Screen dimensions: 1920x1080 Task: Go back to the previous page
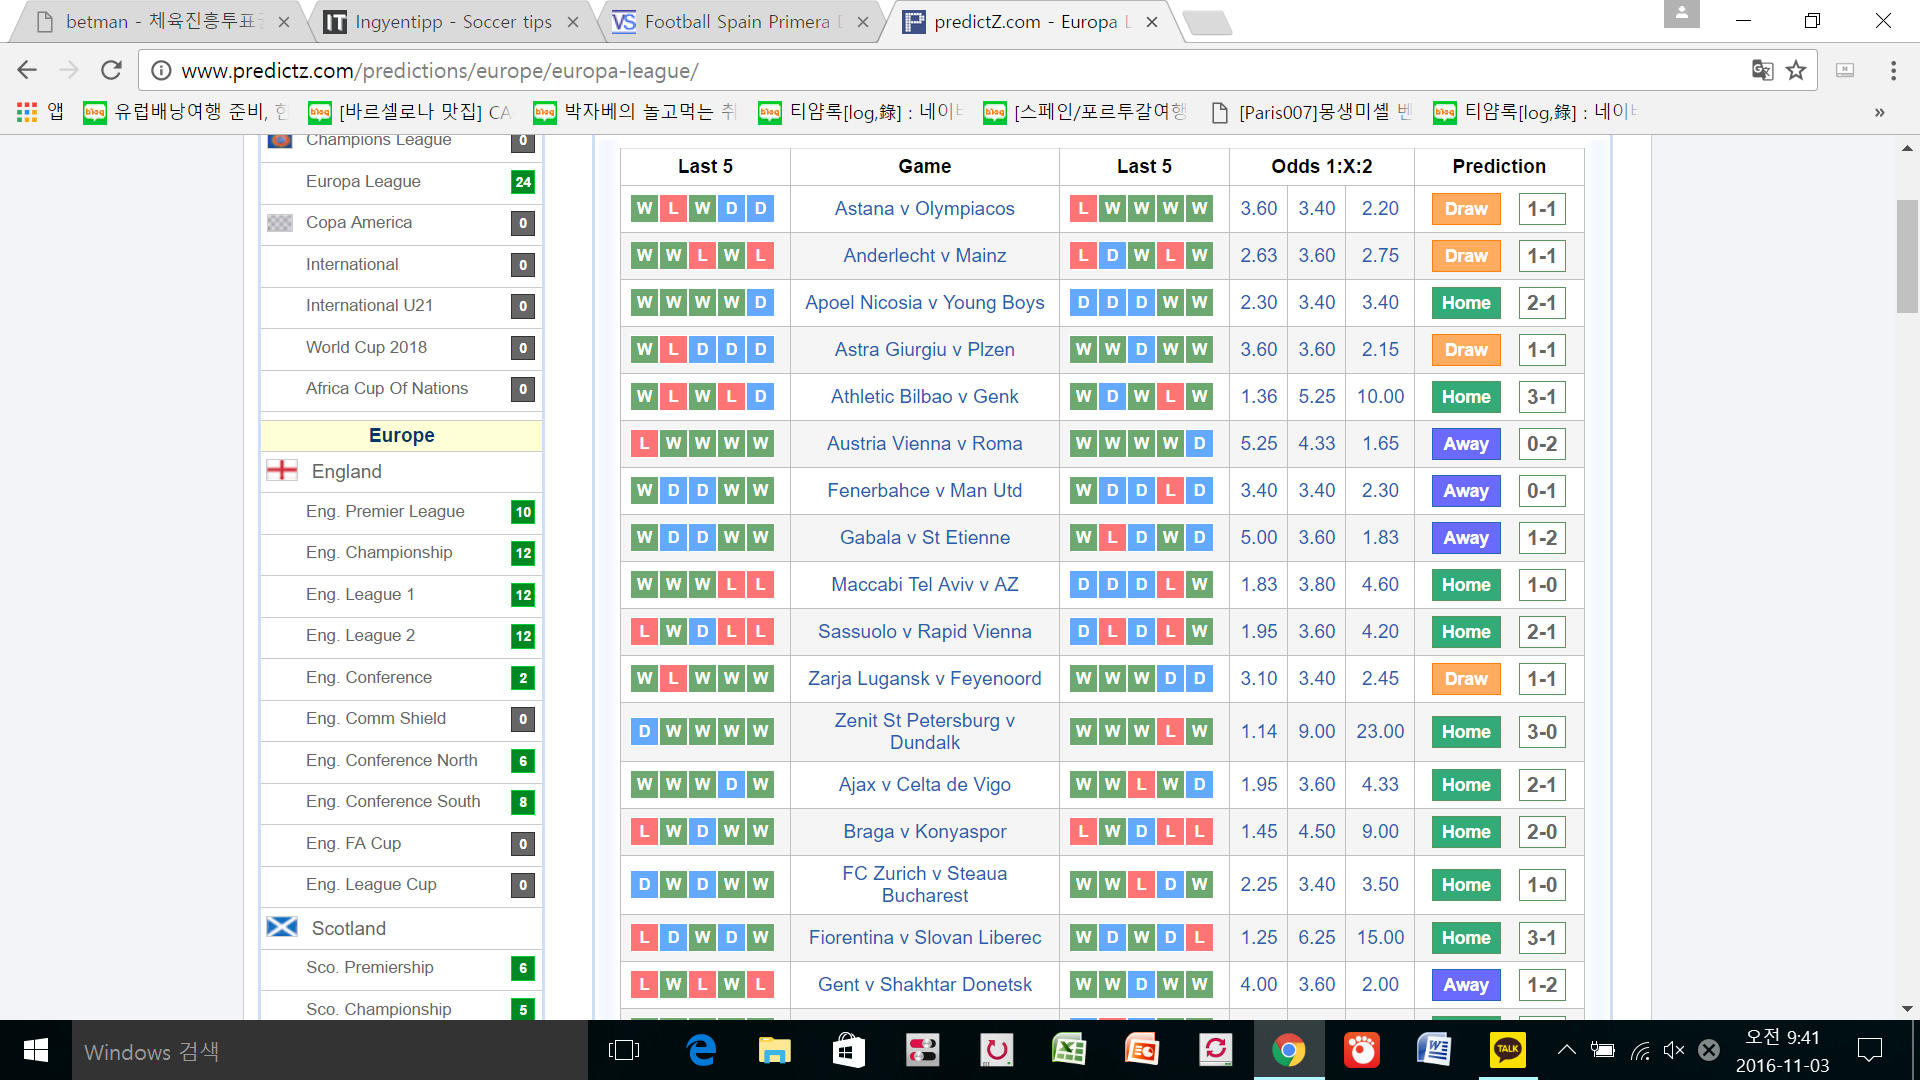27,70
